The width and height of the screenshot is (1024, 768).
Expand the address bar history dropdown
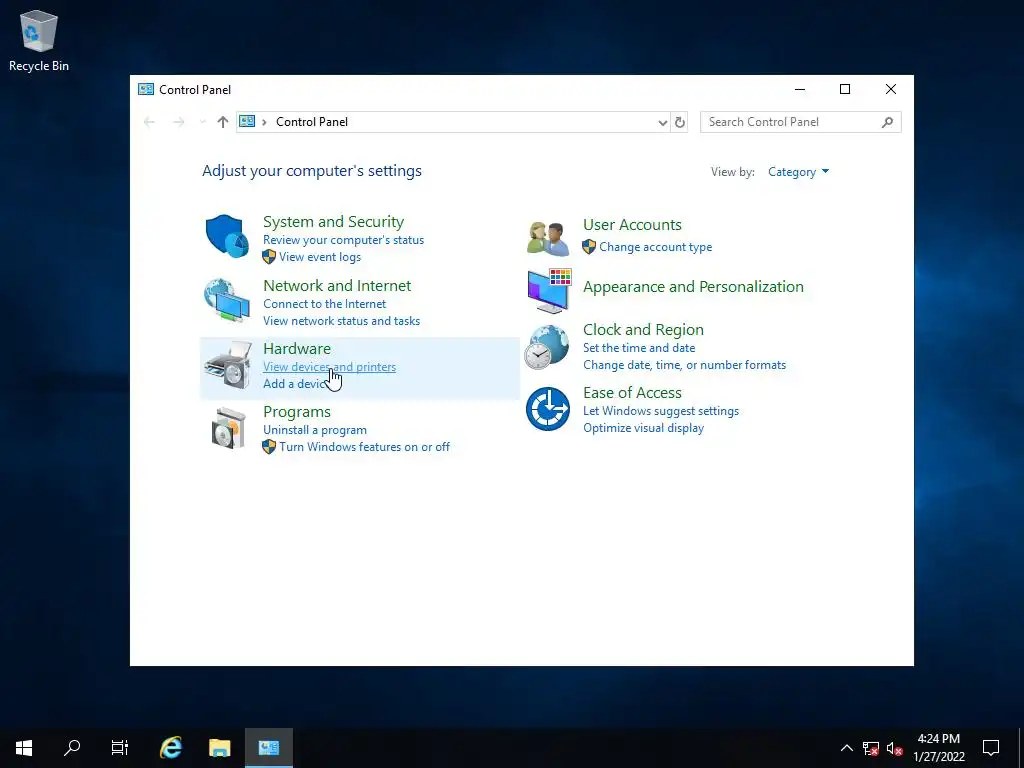662,122
